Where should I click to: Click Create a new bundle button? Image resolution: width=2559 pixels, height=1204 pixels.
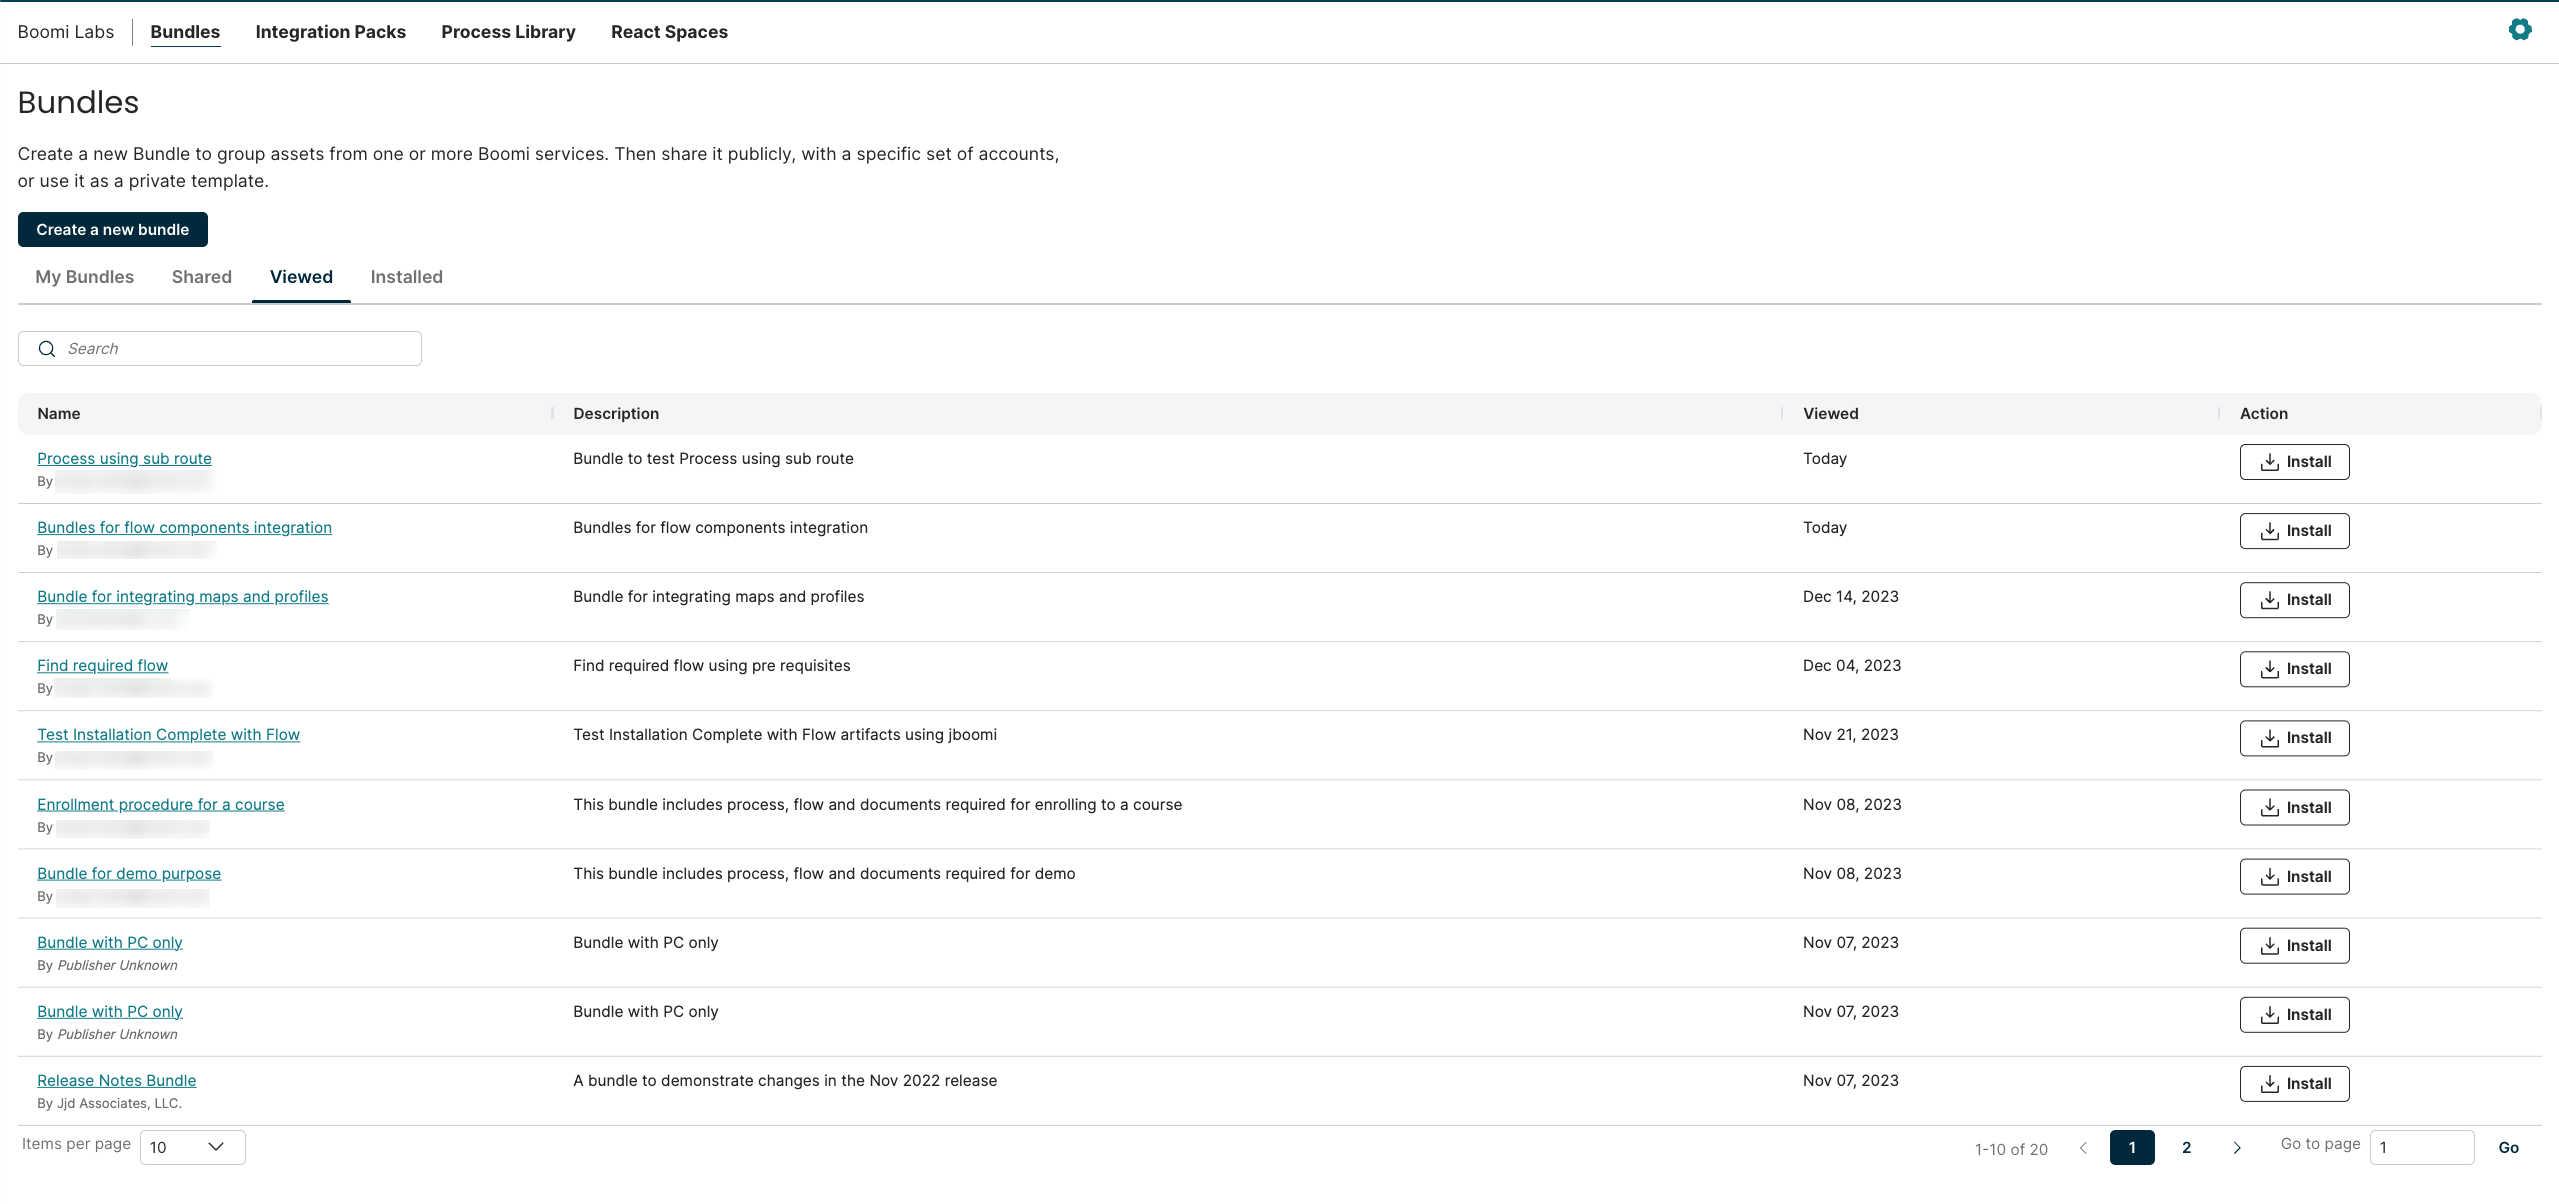click(x=112, y=230)
